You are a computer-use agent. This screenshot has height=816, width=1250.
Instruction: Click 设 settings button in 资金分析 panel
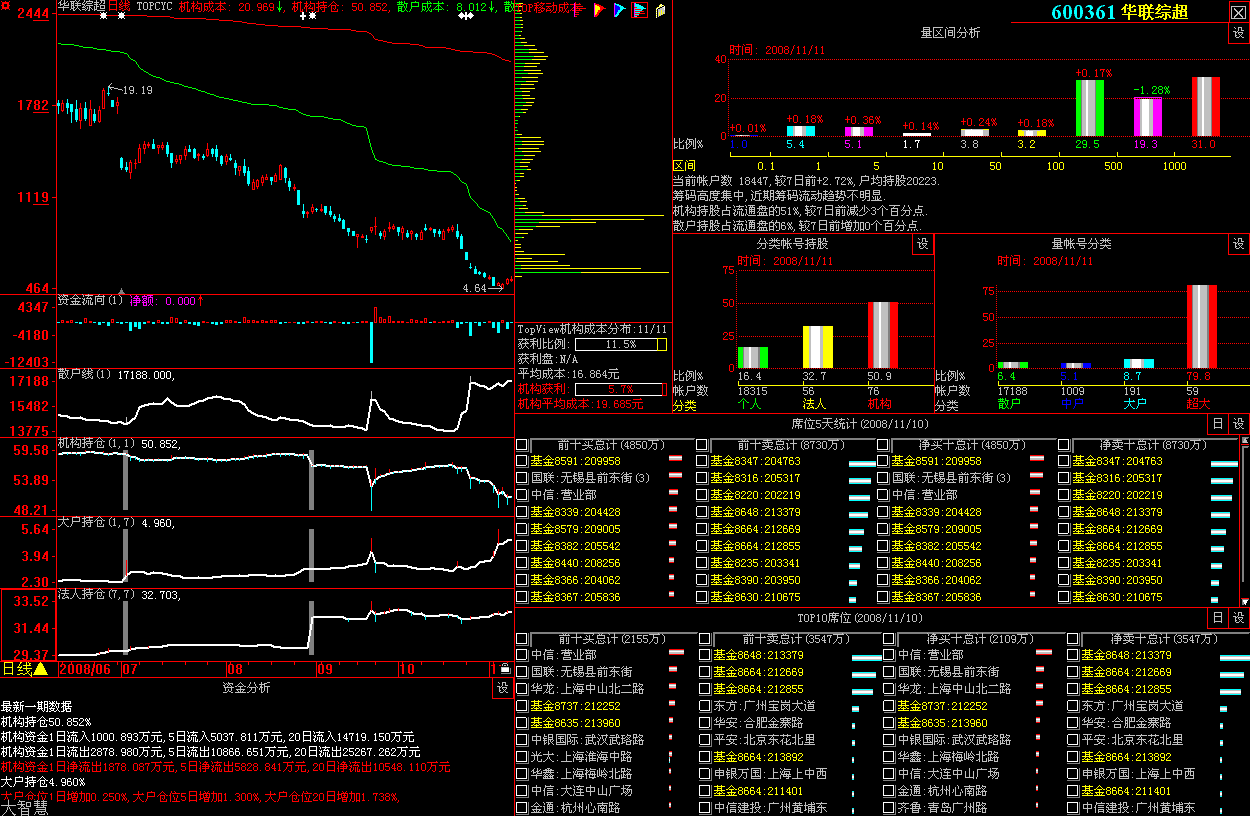503,688
